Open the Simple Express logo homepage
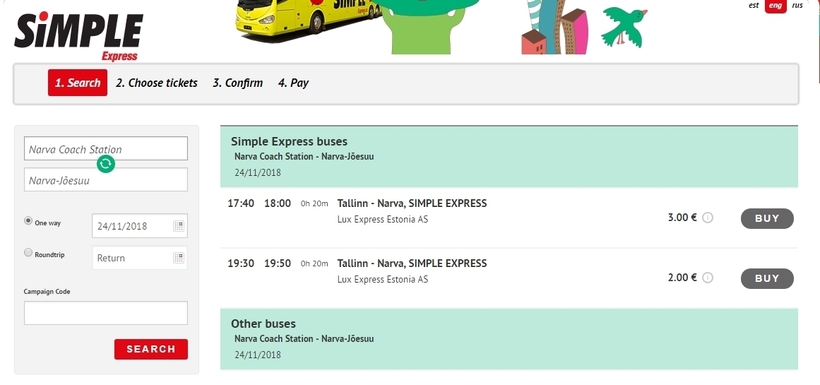Screen dimensions: 820x385 [x=78, y=36]
